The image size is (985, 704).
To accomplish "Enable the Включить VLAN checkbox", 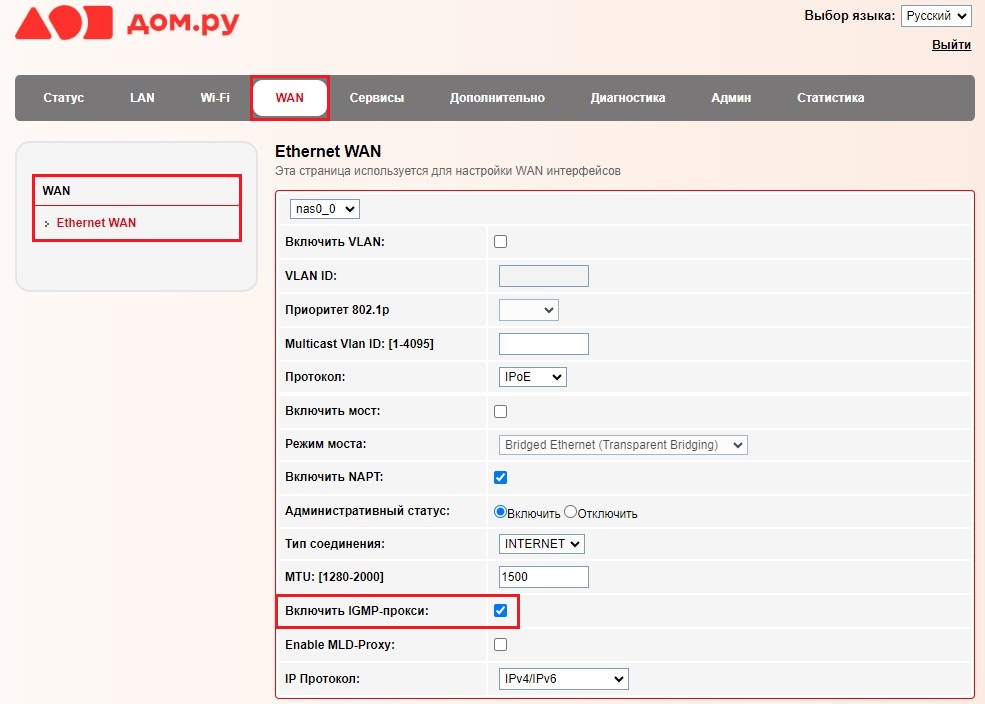I will [x=501, y=242].
